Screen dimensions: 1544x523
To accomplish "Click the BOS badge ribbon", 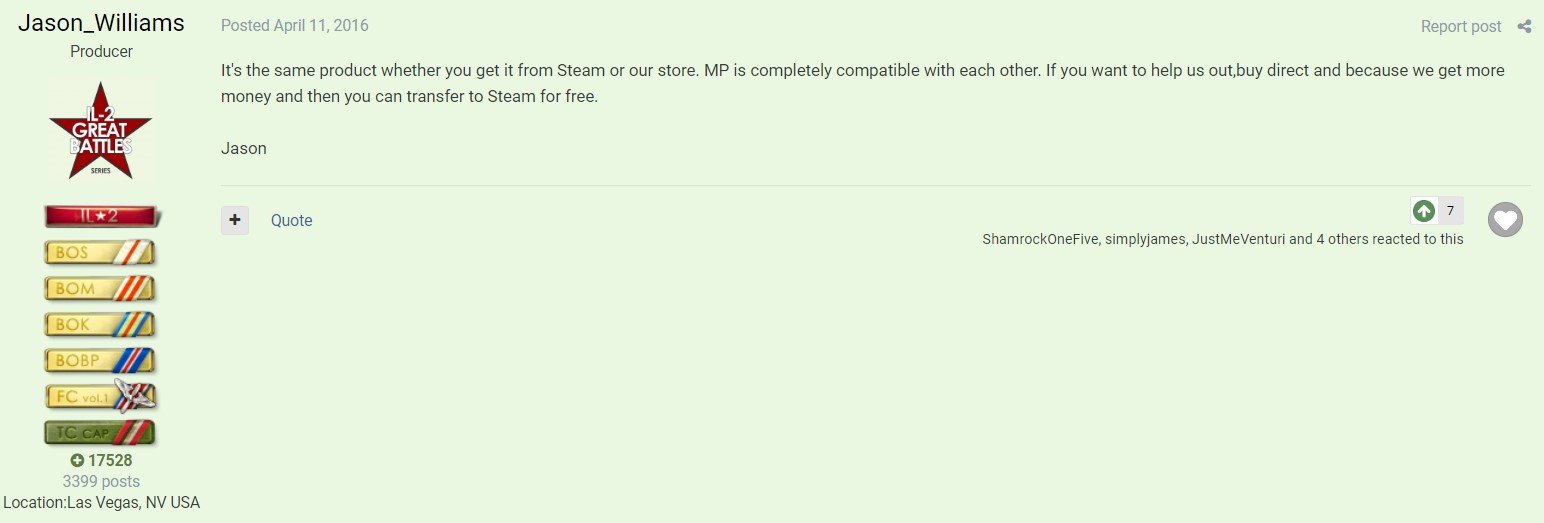I will [100, 252].
